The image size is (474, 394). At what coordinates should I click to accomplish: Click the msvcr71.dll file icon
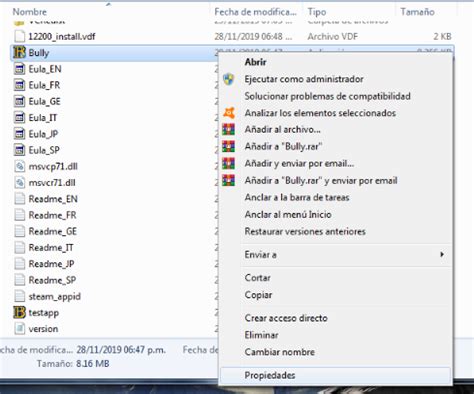pyautogui.click(x=20, y=183)
